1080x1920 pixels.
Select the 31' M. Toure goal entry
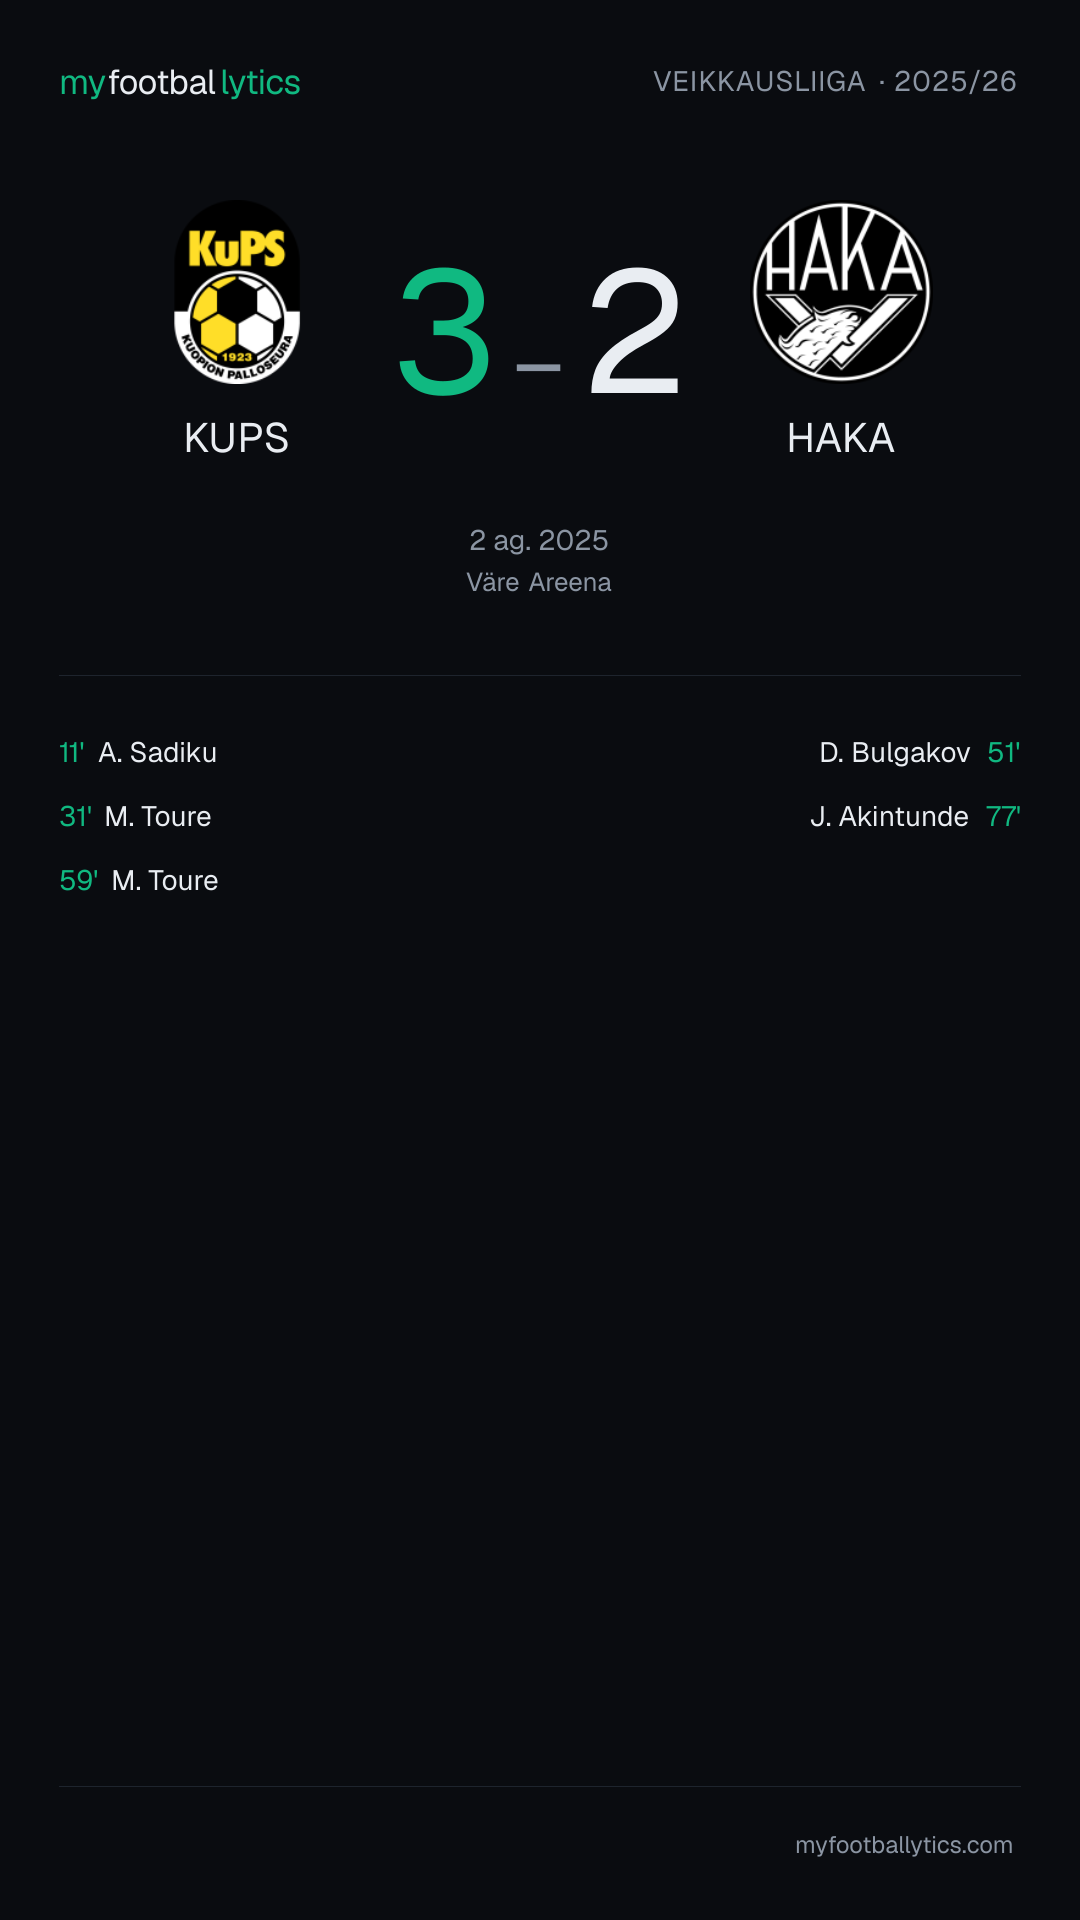[135, 816]
